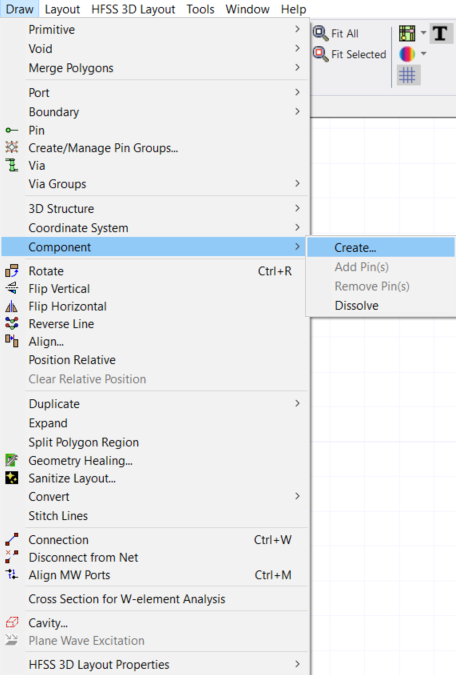This screenshot has width=456, height=675.
Task: Expand the Port submenu arrow
Action: [297, 92]
